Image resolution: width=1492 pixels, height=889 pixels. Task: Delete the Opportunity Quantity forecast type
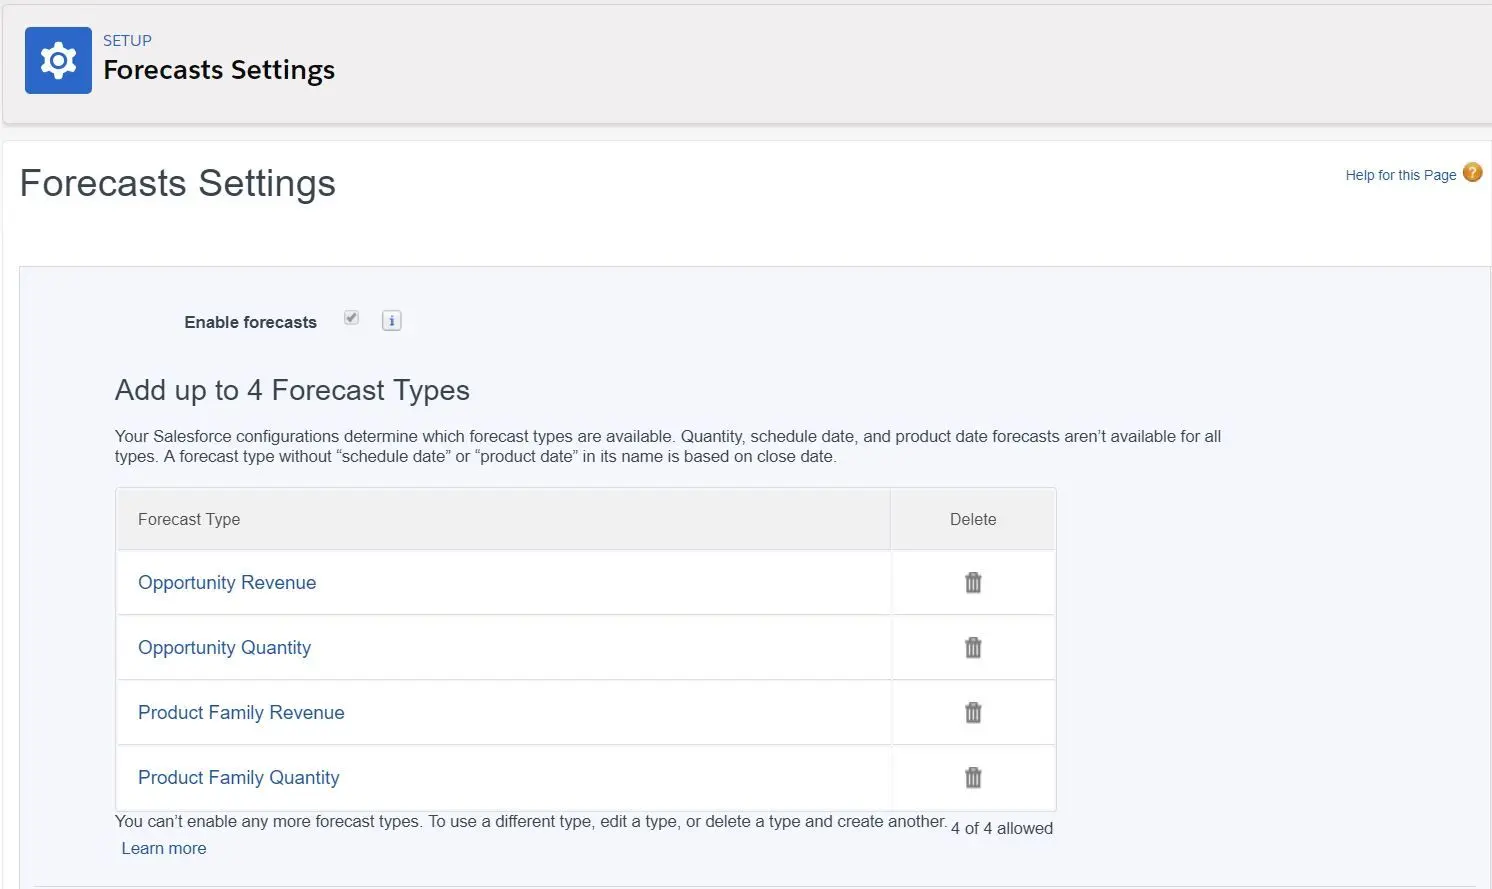pyautogui.click(x=973, y=648)
